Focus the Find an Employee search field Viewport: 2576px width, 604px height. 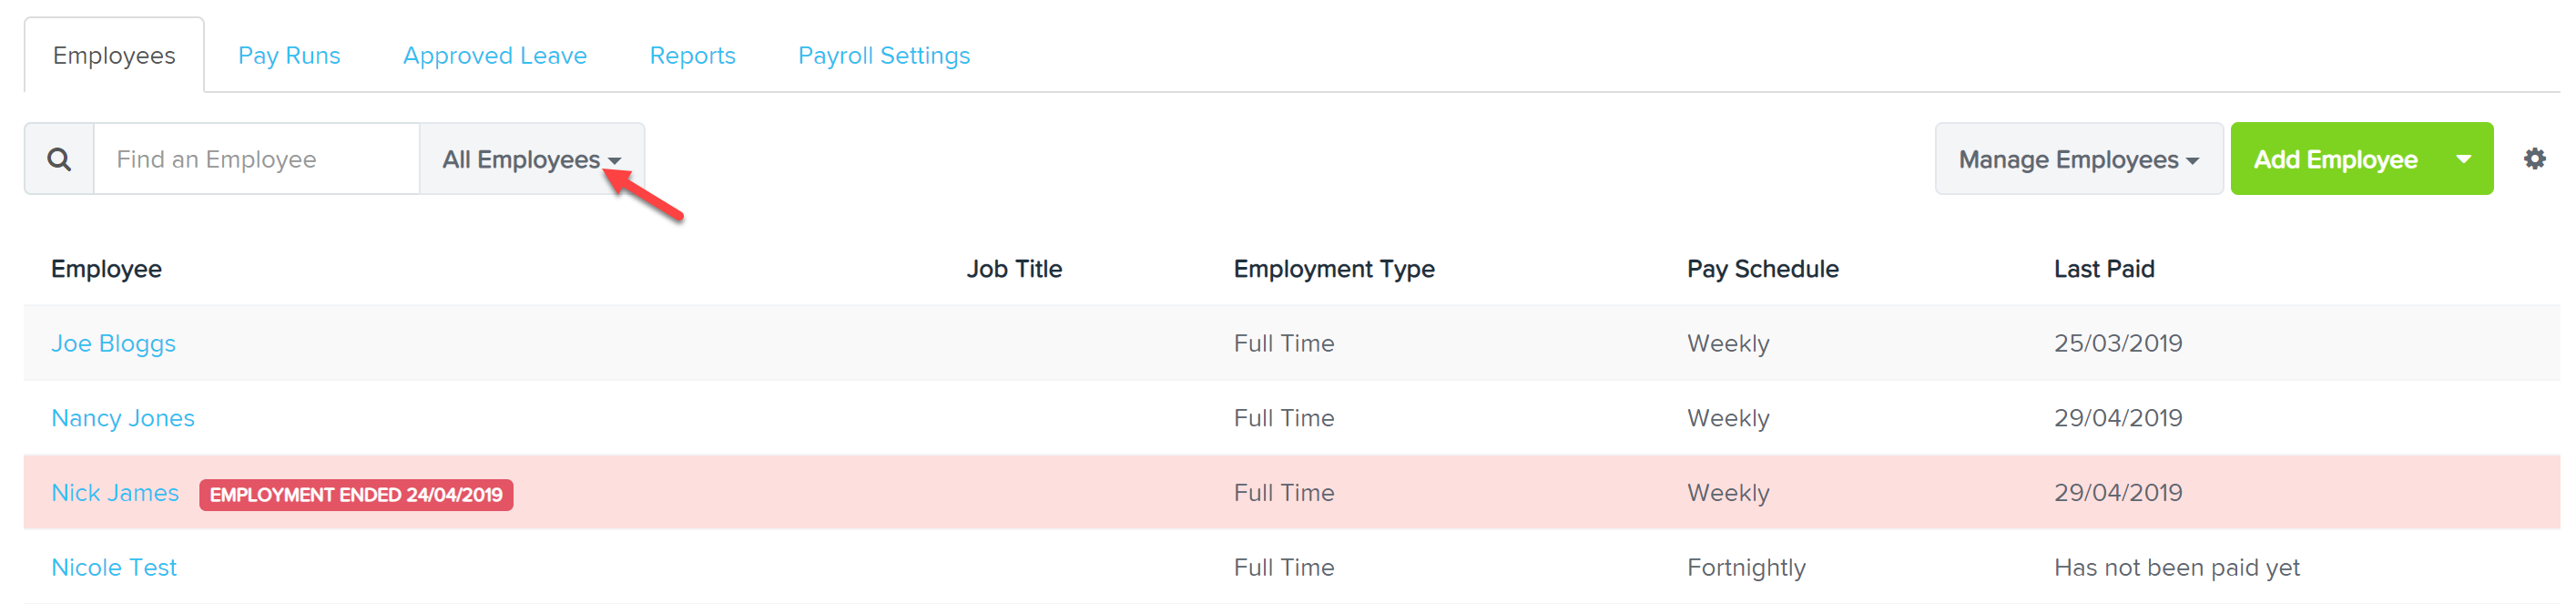tap(257, 159)
